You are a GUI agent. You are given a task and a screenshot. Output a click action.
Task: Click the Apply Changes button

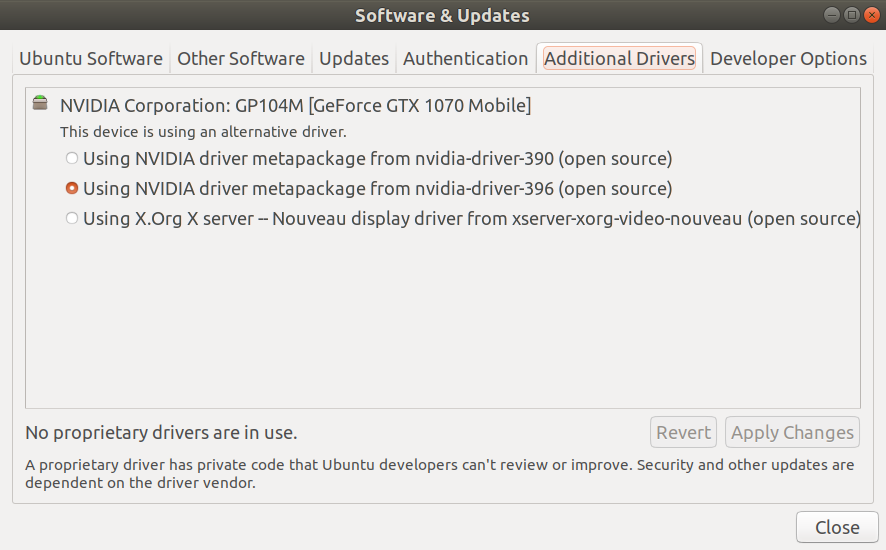point(792,432)
